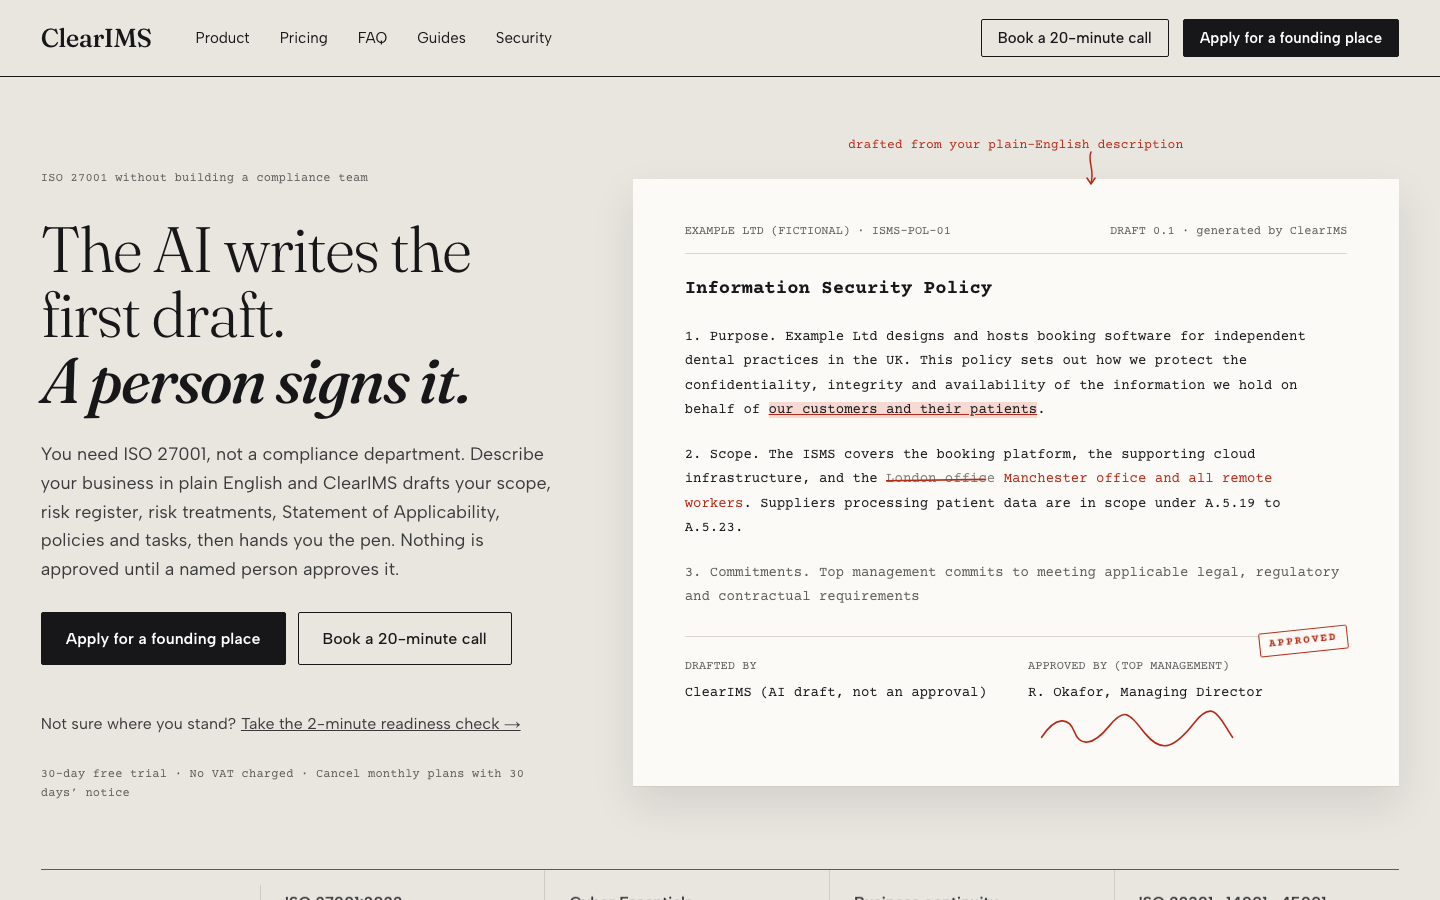
Task: Click 'The AI writes the first draft.' headline
Action: pos(256,283)
